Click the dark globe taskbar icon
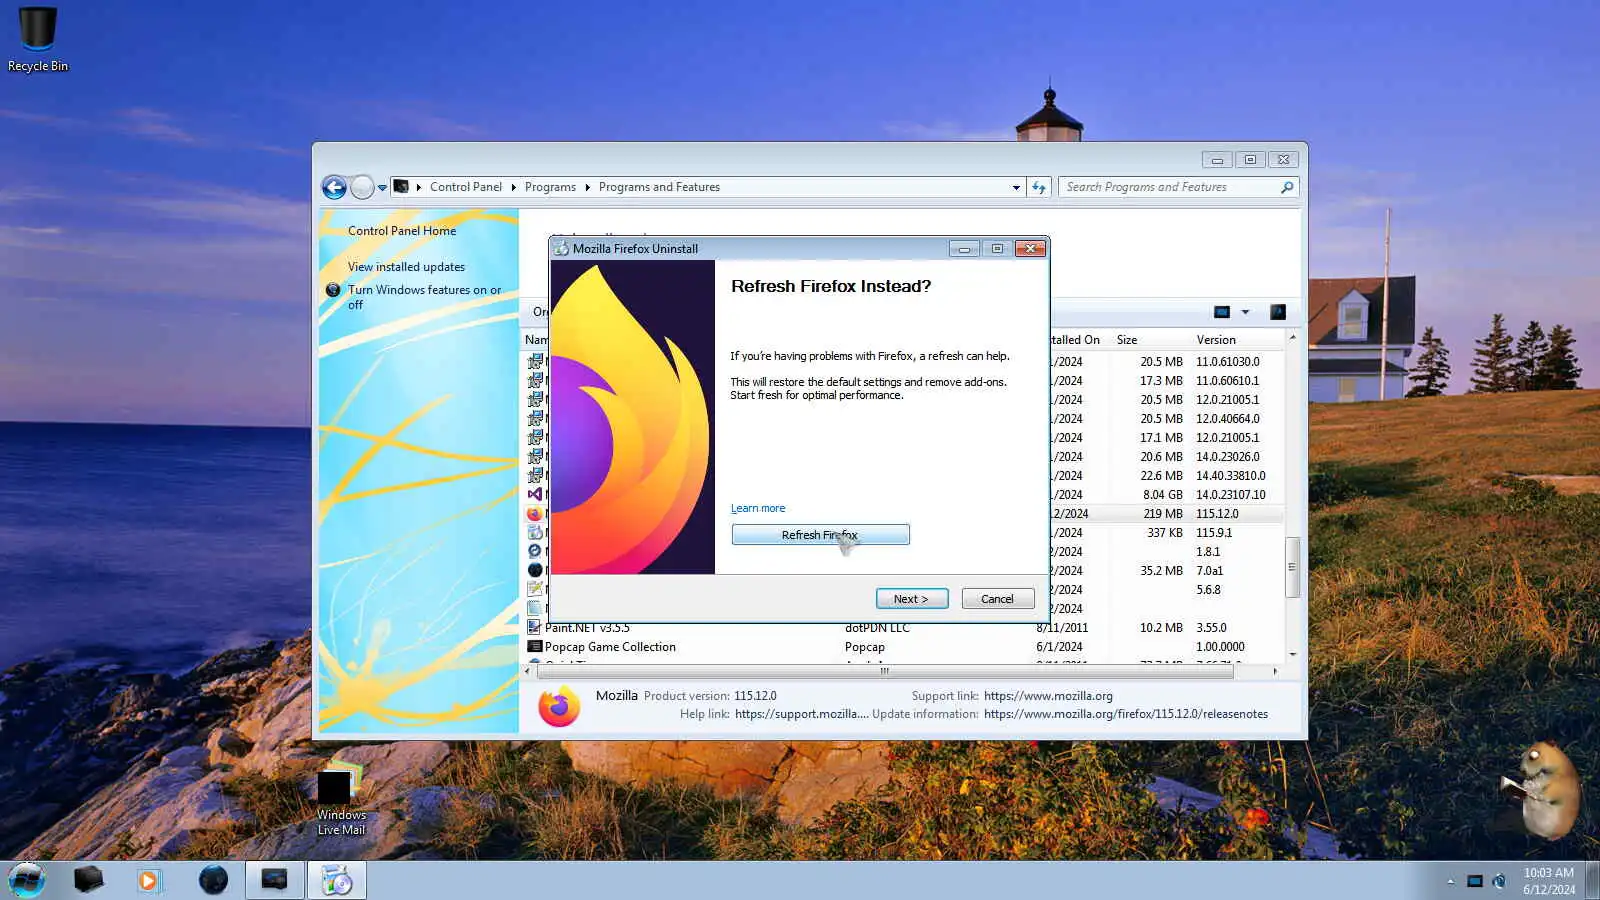The width and height of the screenshot is (1600, 900). pos(213,880)
